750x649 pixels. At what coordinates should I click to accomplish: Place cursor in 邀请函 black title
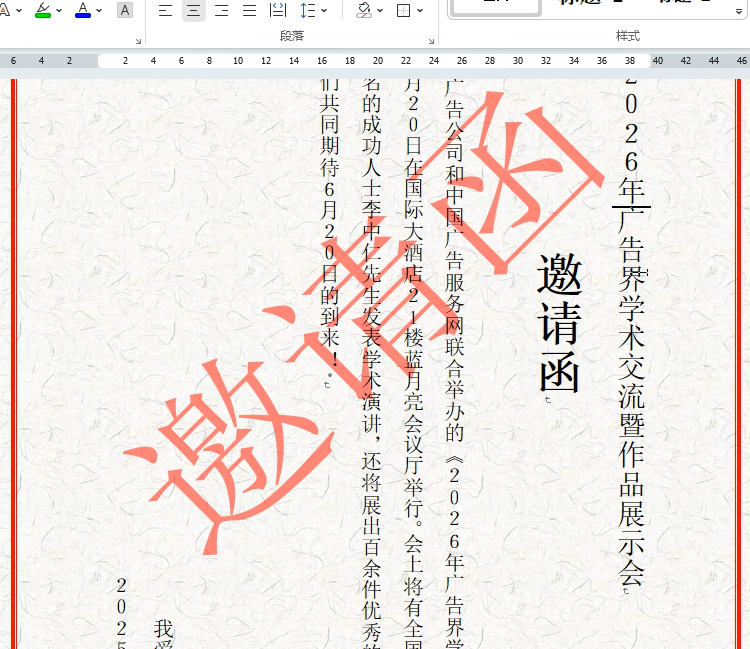click(559, 323)
